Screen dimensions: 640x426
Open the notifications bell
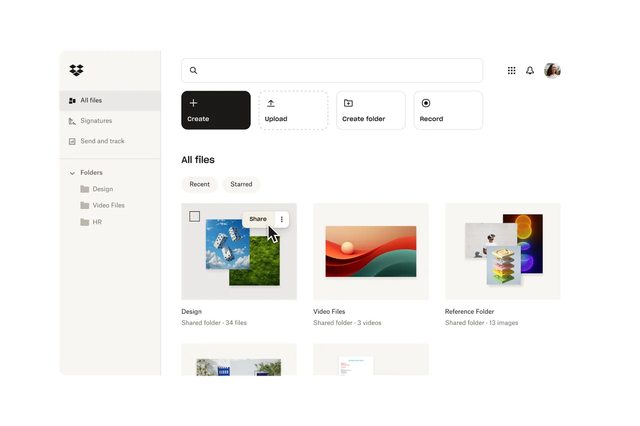530,71
